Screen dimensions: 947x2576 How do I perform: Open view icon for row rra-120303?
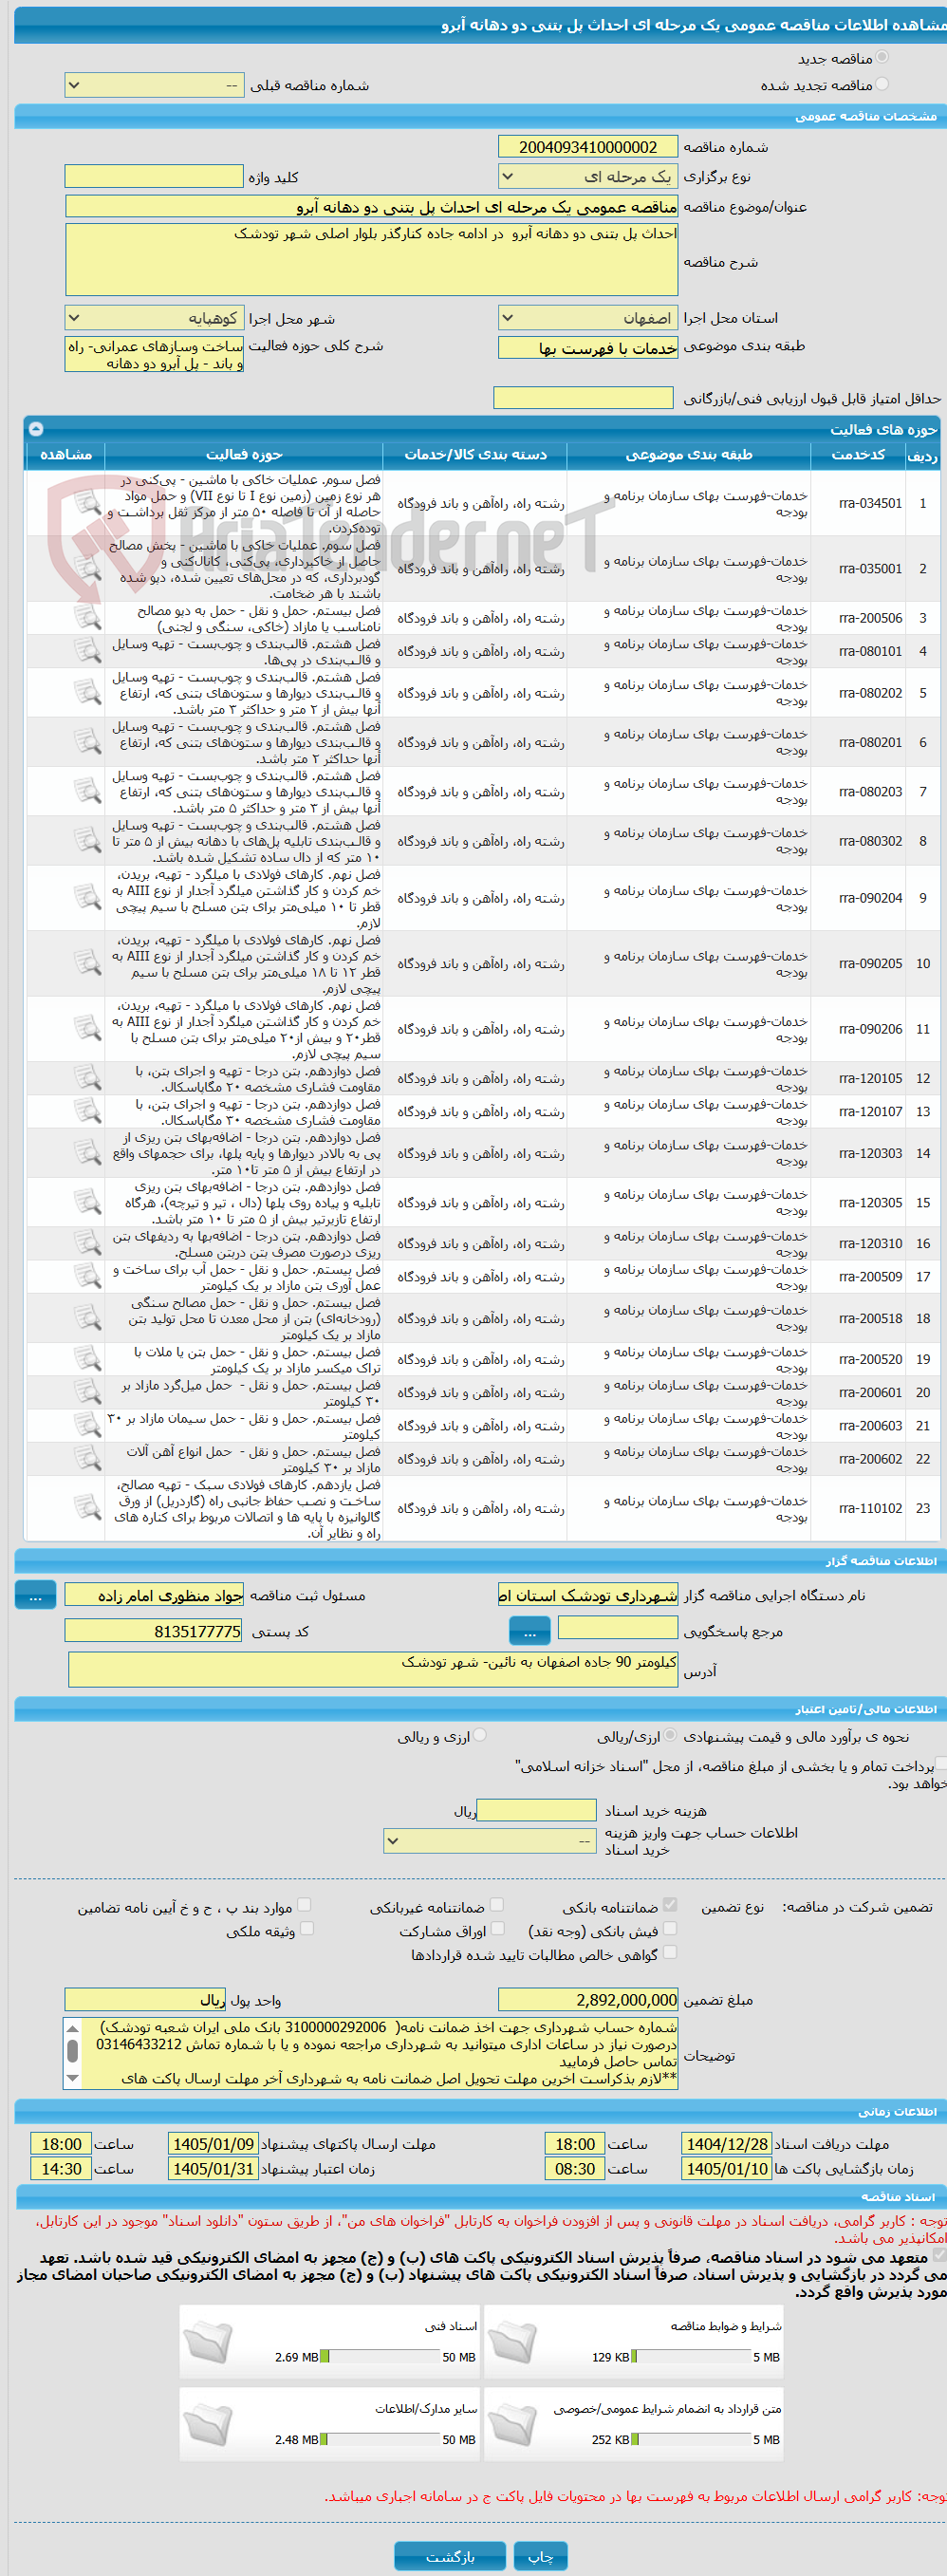pyautogui.click(x=88, y=1153)
